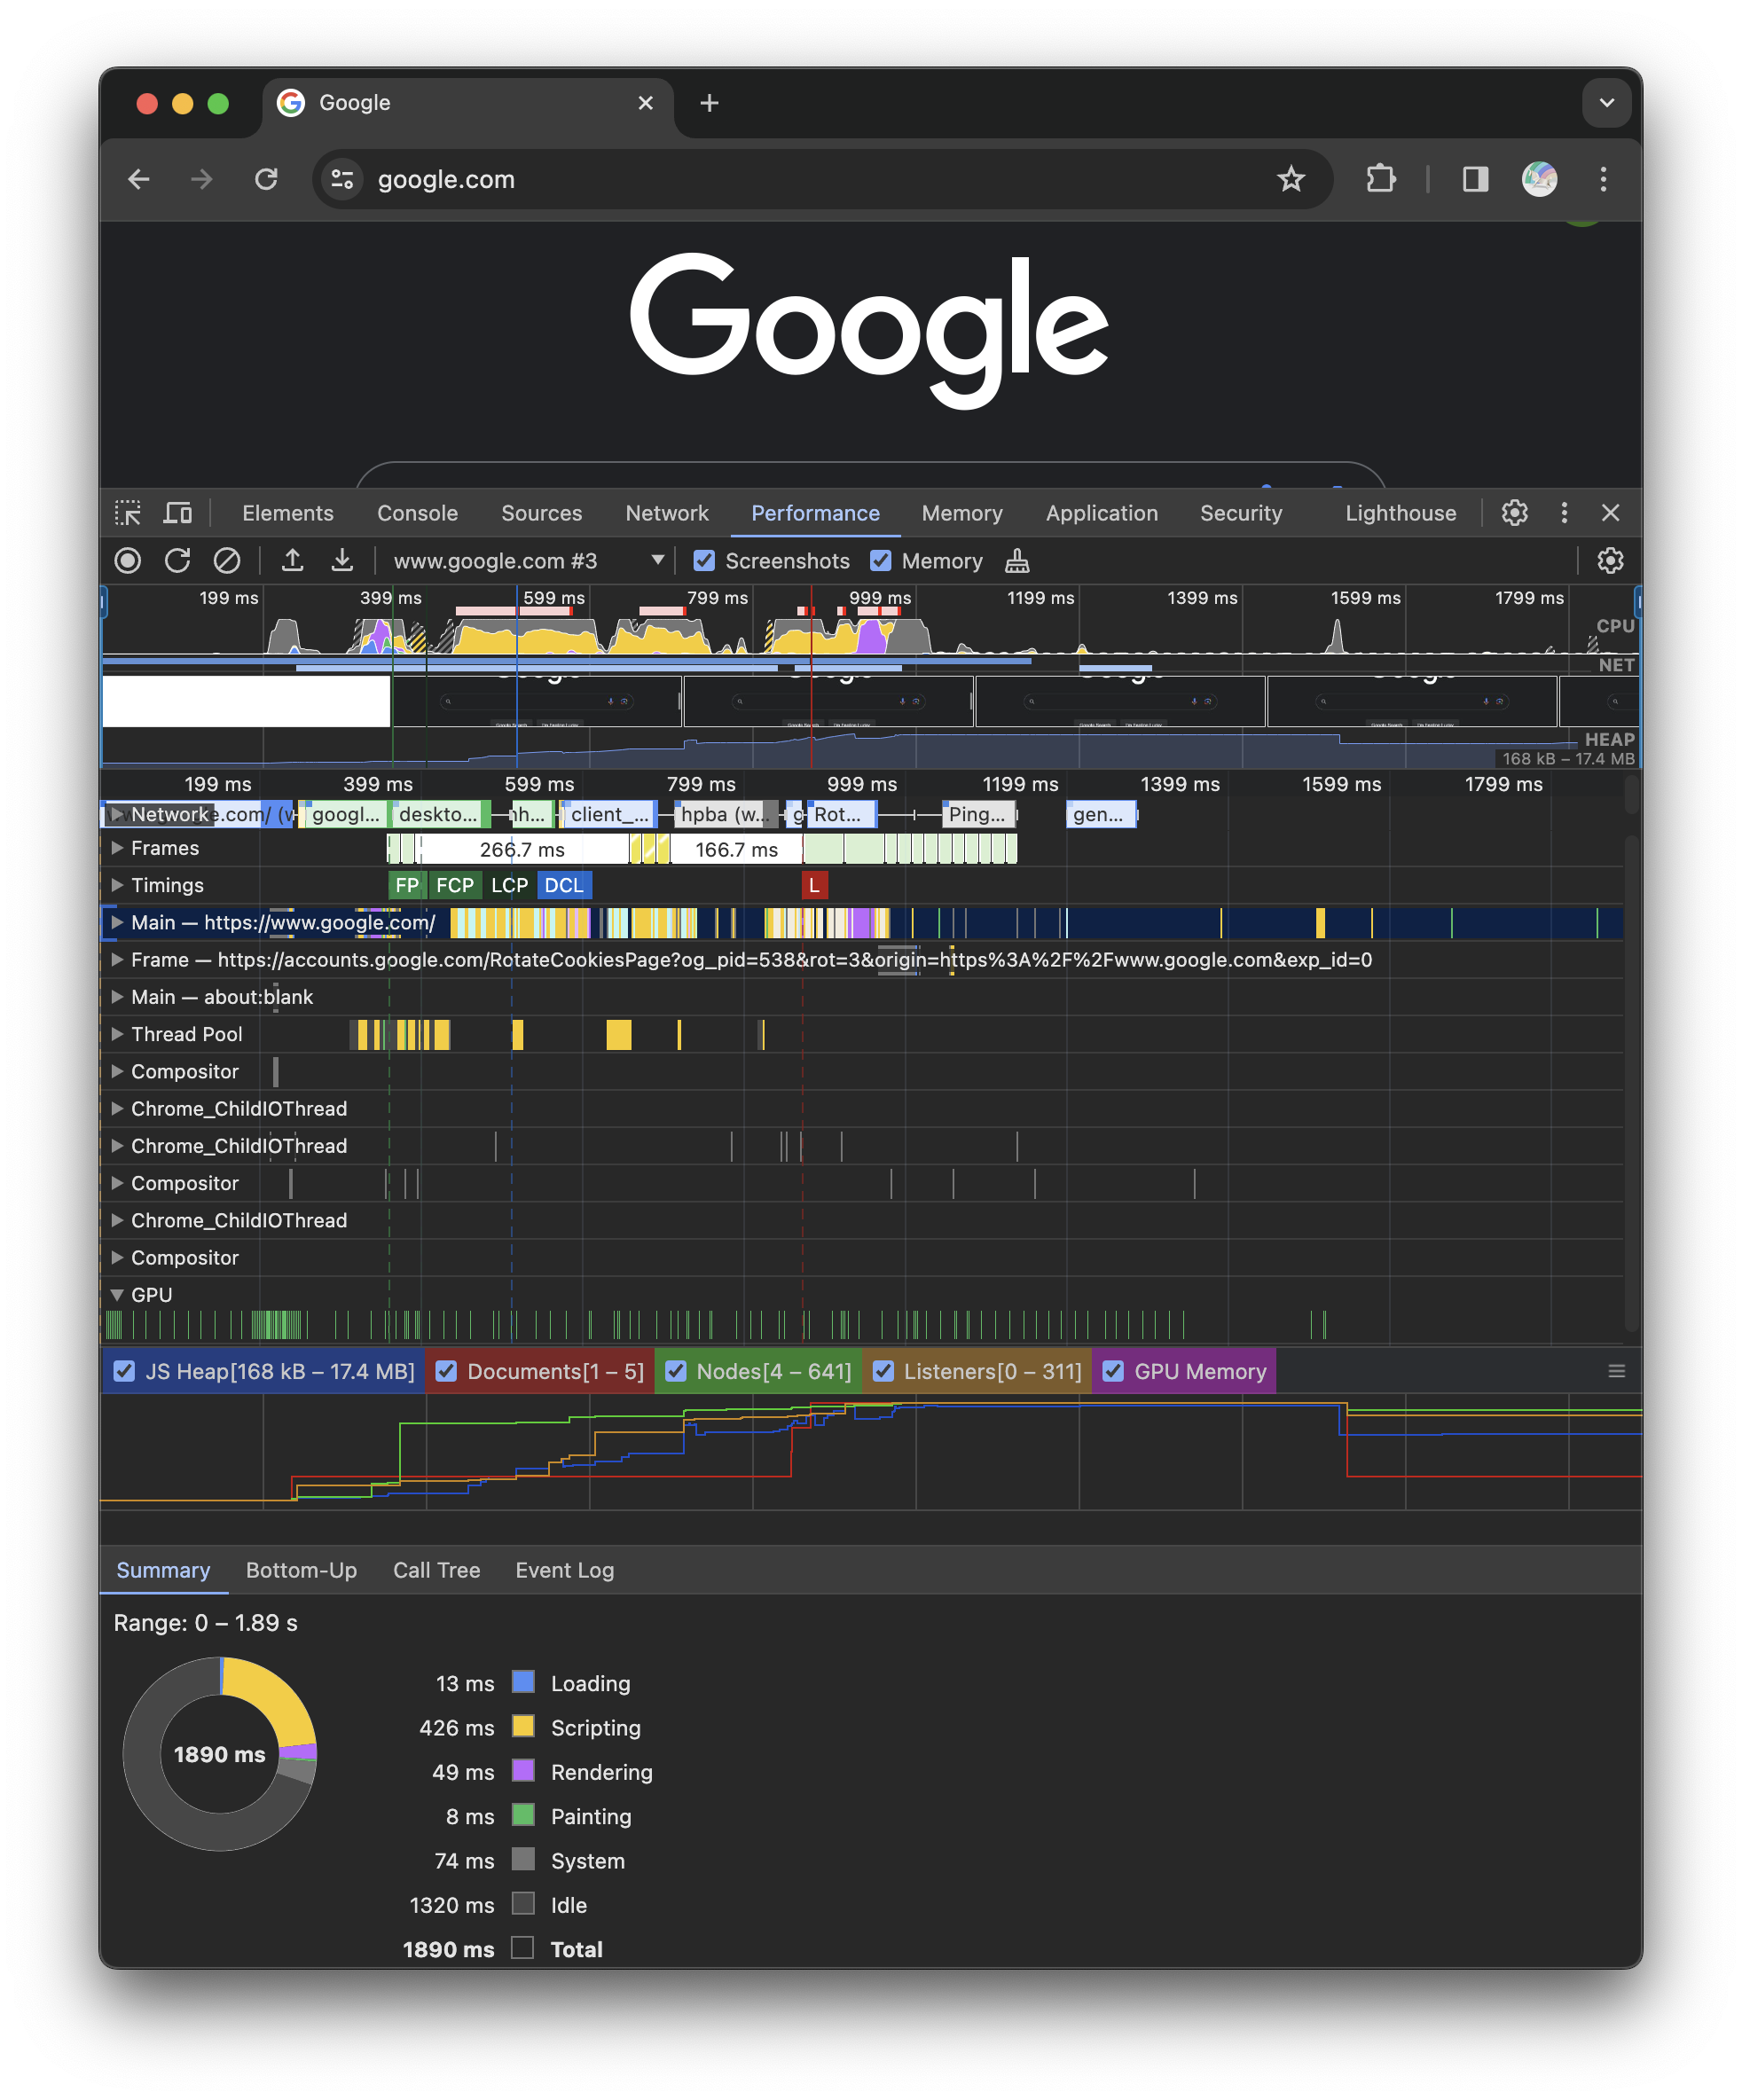Image resolution: width=1742 pixels, height=2100 pixels.
Task: Open DevTools three-dot customize menu
Action: [1564, 513]
